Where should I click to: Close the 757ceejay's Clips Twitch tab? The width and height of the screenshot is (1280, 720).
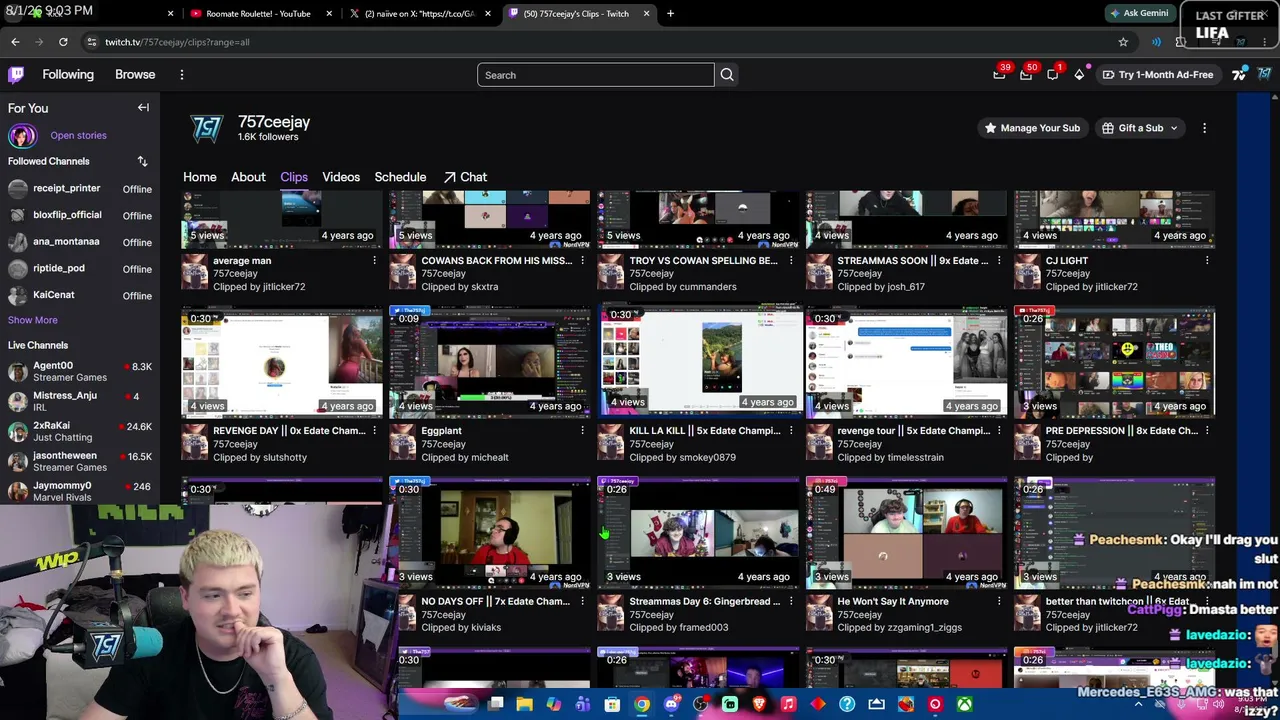pos(646,14)
